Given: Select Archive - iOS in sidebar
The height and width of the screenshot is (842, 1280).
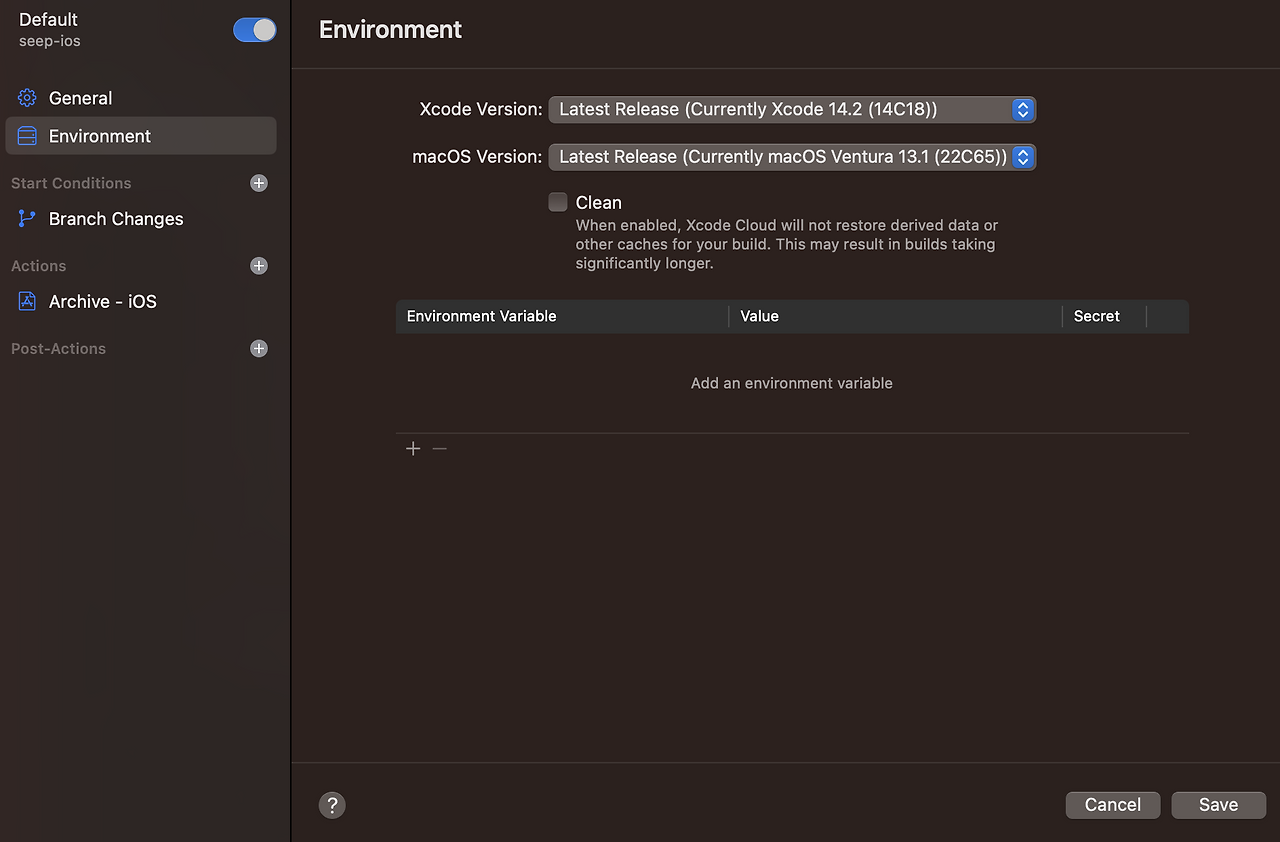Looking at the screenshot, I should 103,301.
